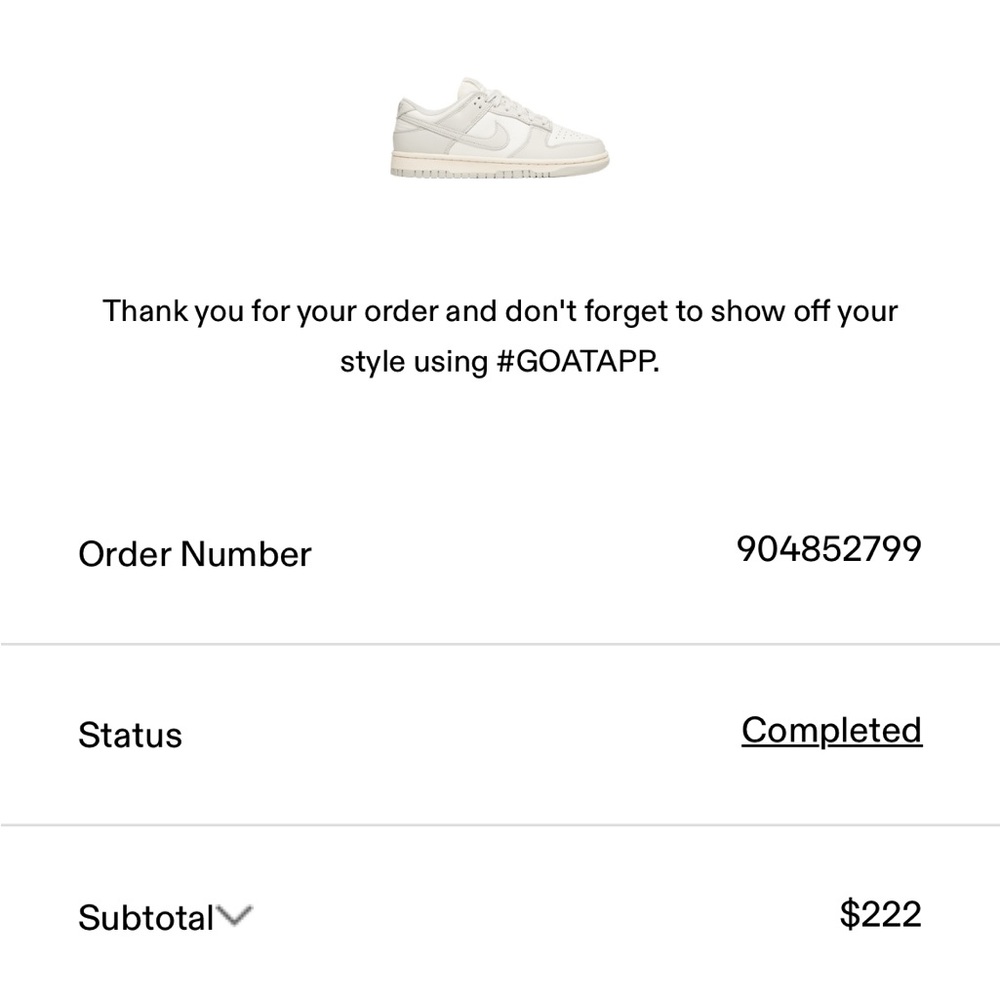The height and width of the screenshot is (1000, 1000).
Task: Click the order number 904852799
Action: 828,550
